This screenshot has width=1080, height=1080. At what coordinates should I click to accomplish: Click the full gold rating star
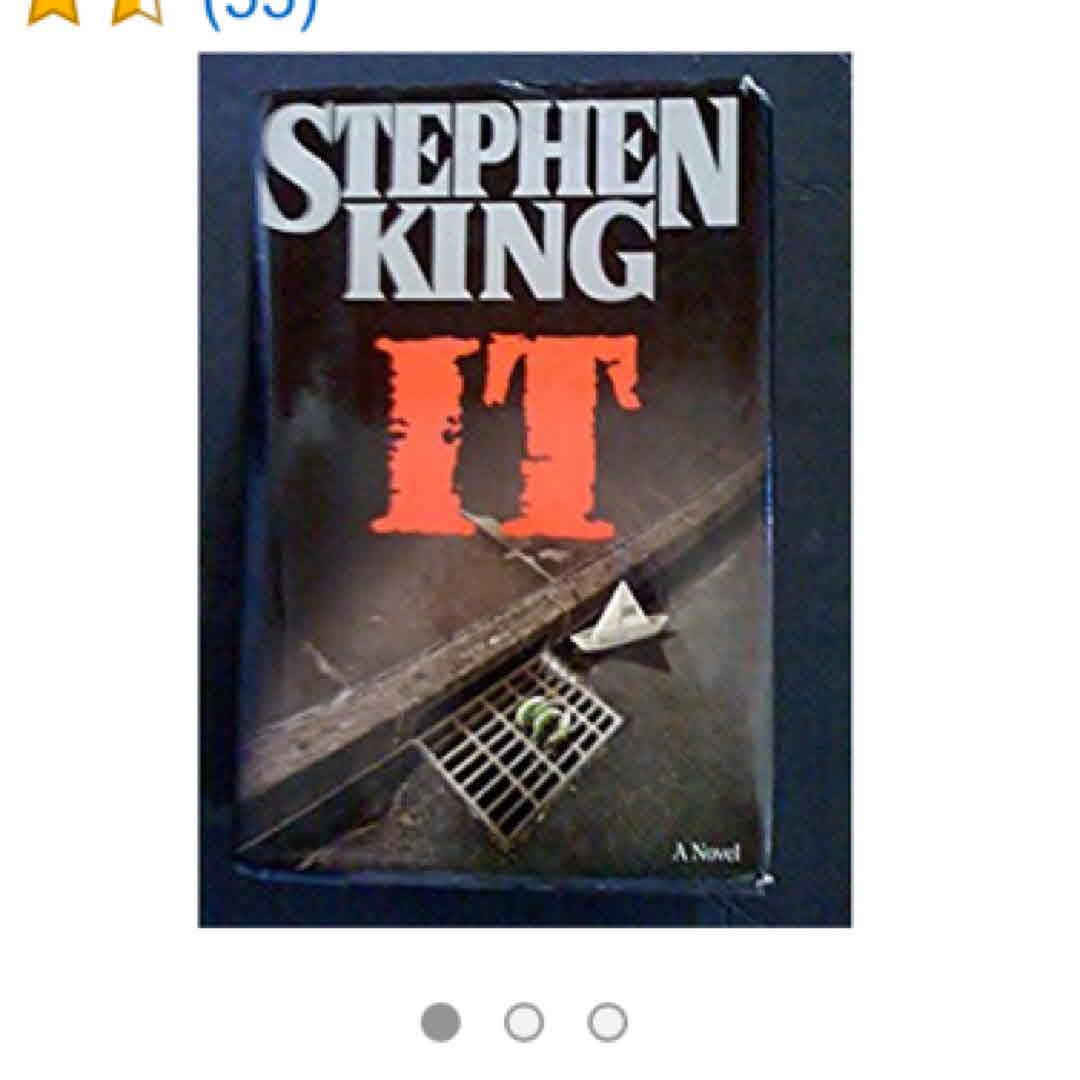[53, 11]
